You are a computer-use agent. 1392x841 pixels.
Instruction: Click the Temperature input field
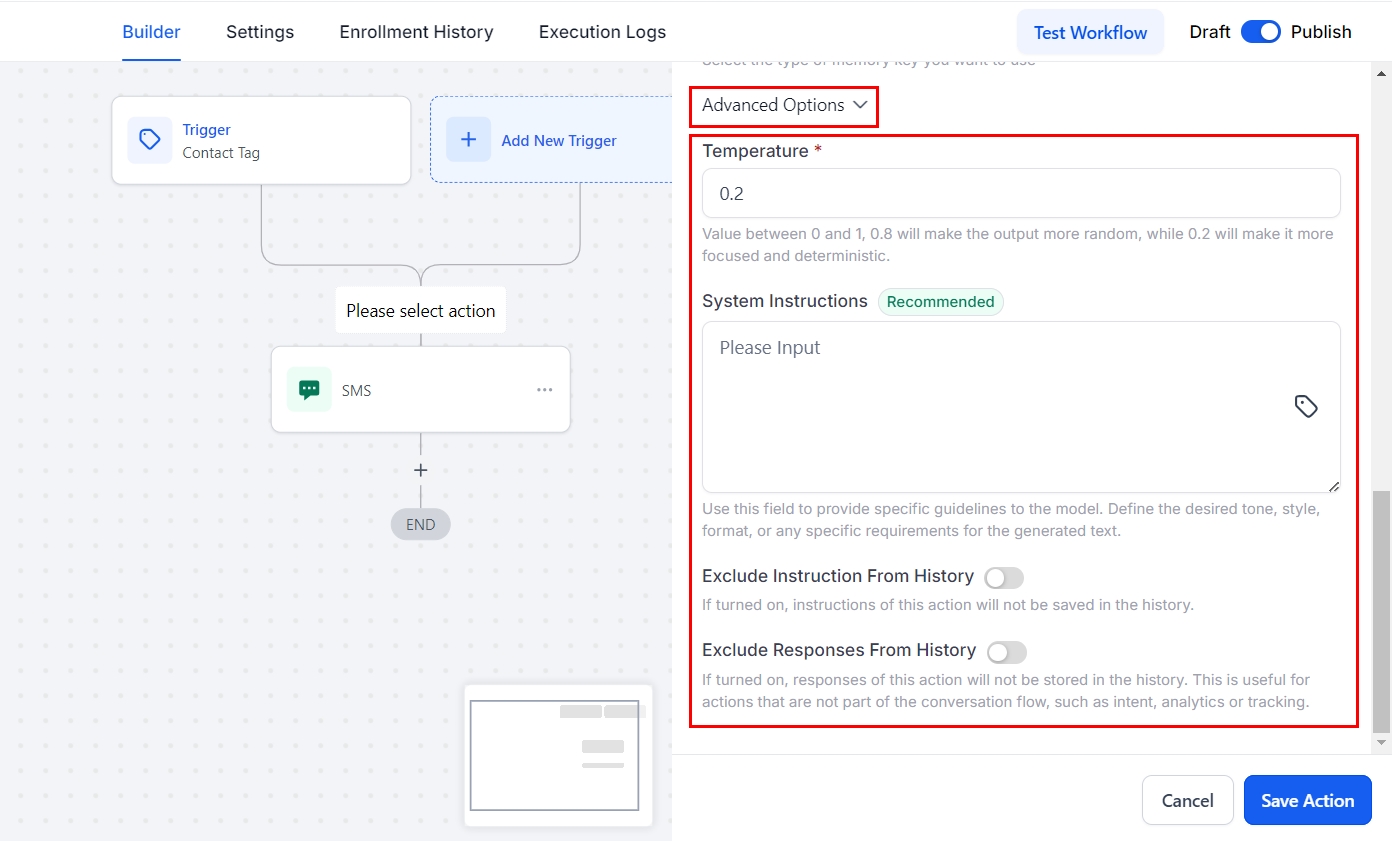pyautogui.click(x=1020, y=193)
